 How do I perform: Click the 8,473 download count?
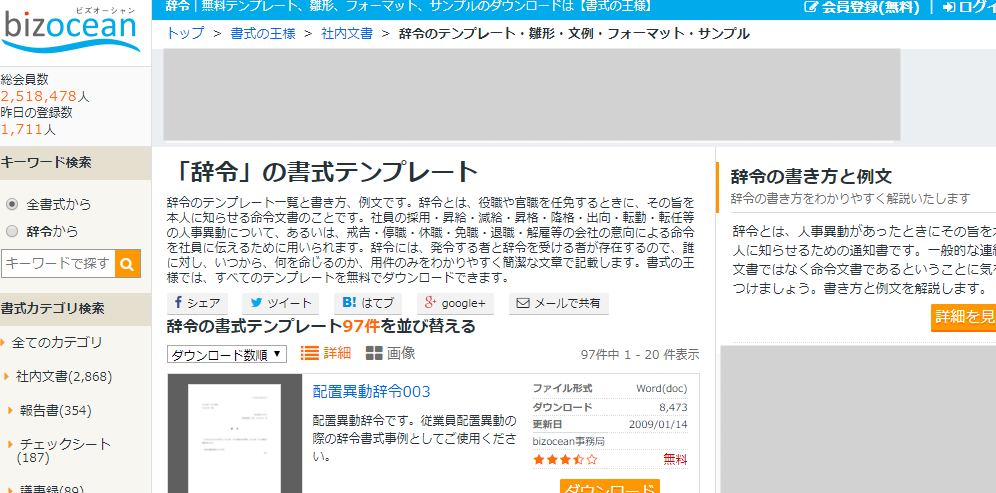[x=673, y=407]
